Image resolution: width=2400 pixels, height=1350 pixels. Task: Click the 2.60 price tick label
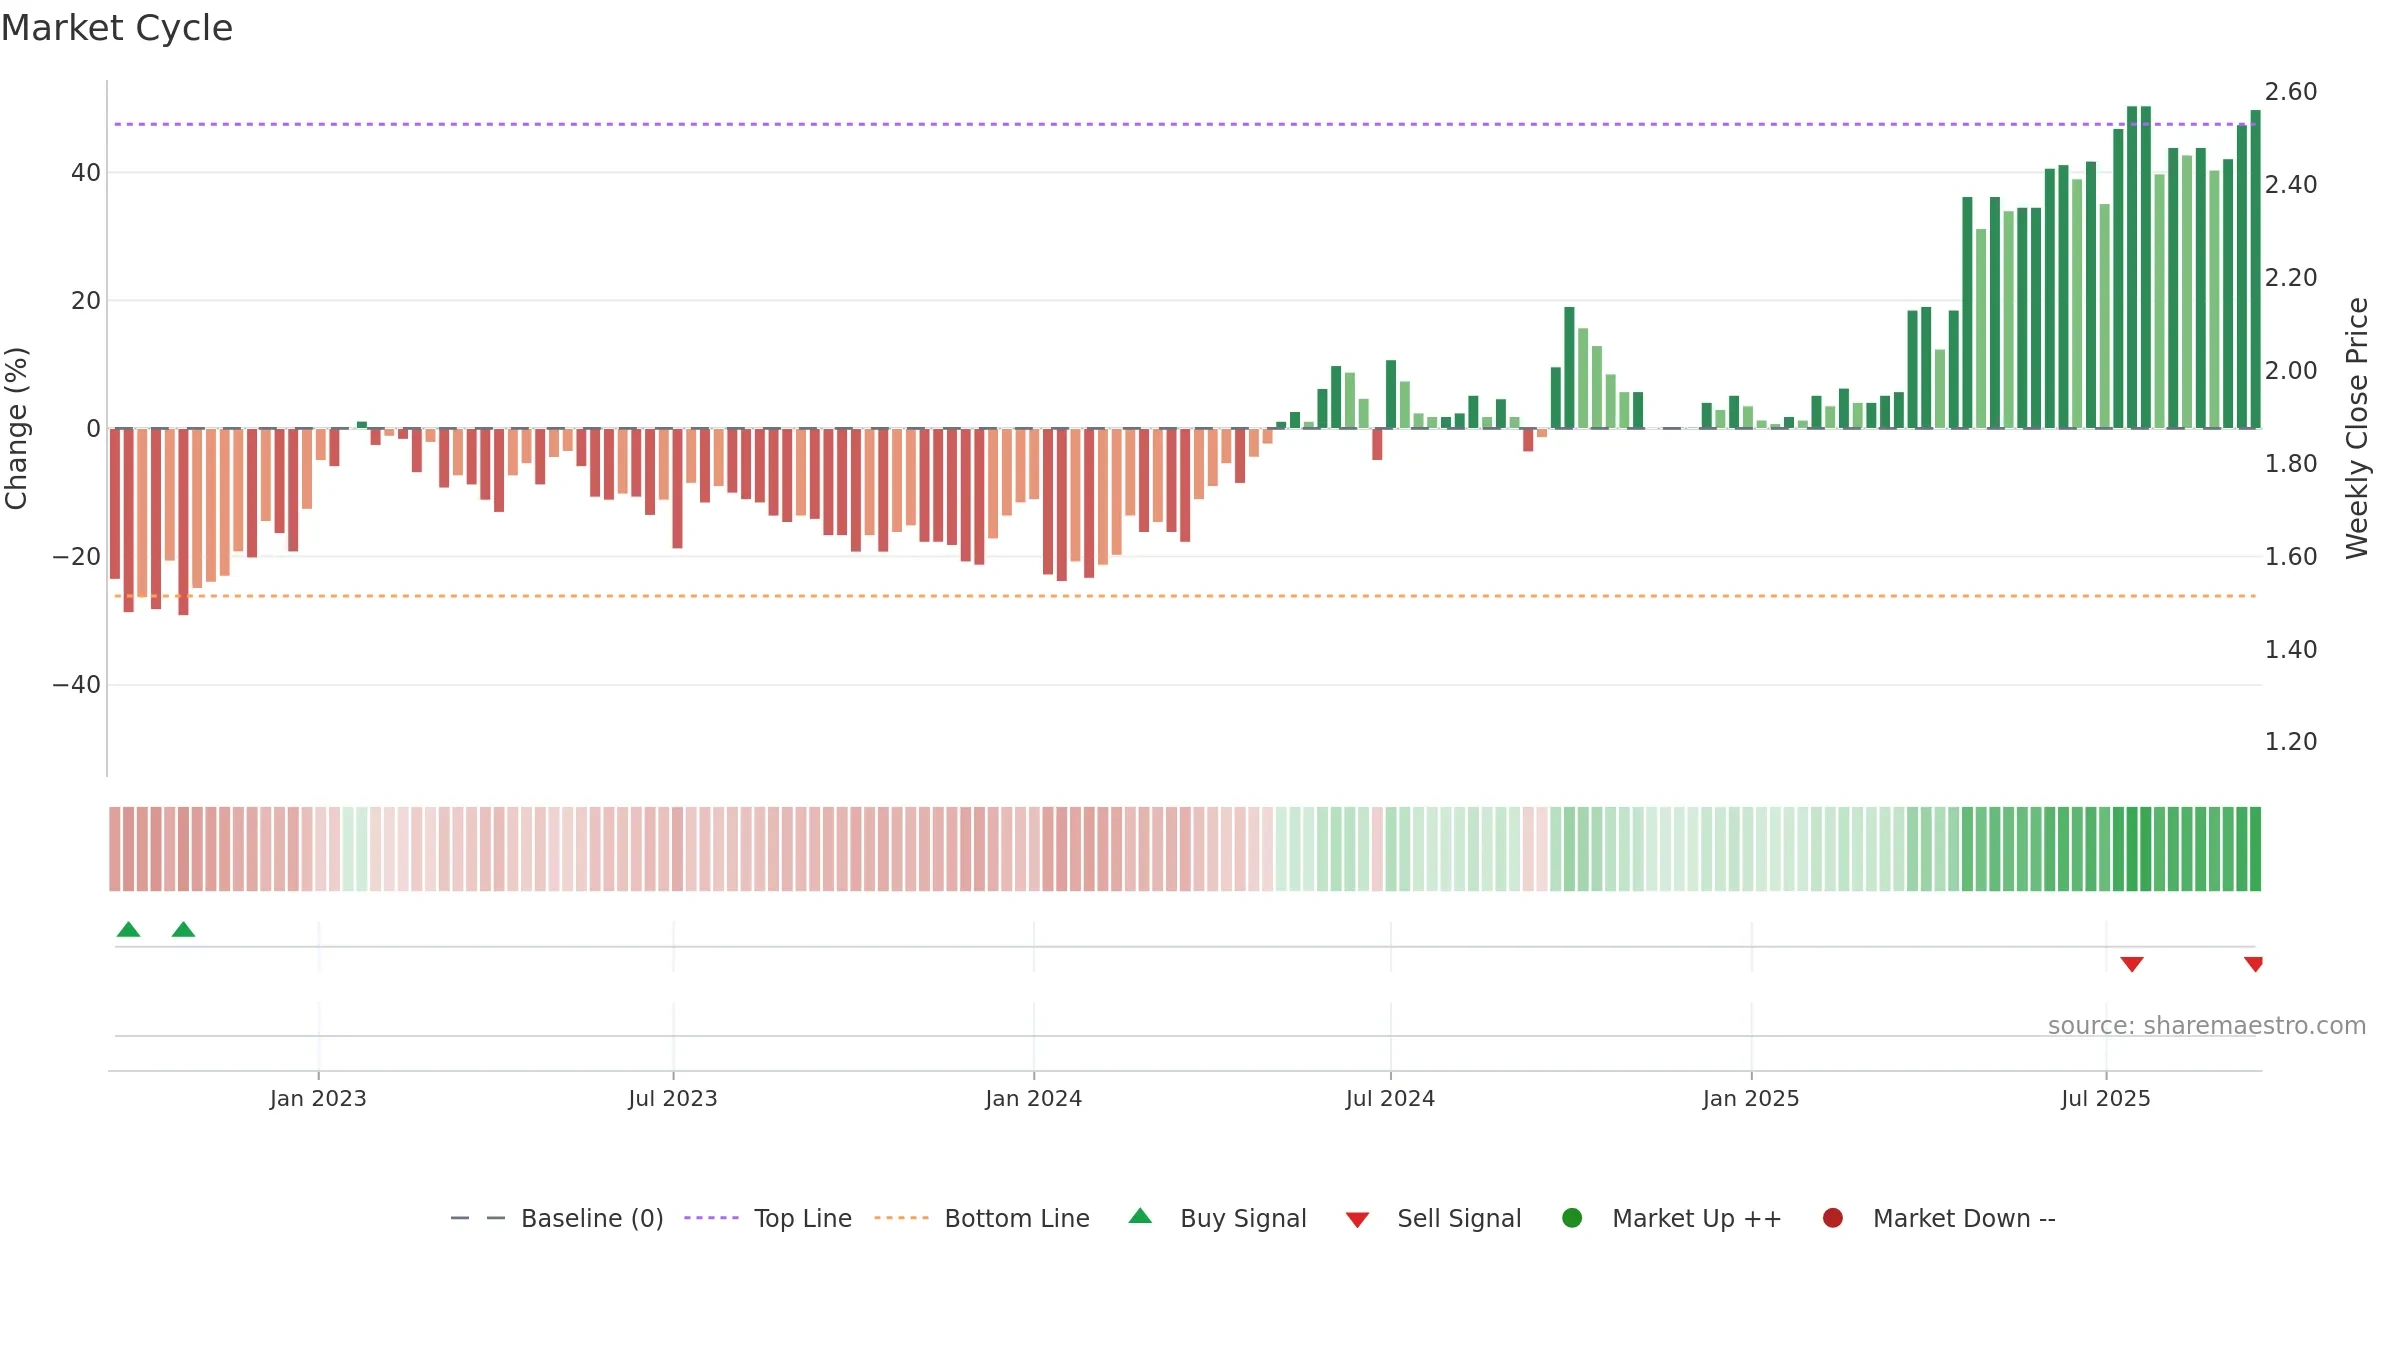pos(2291,92)
